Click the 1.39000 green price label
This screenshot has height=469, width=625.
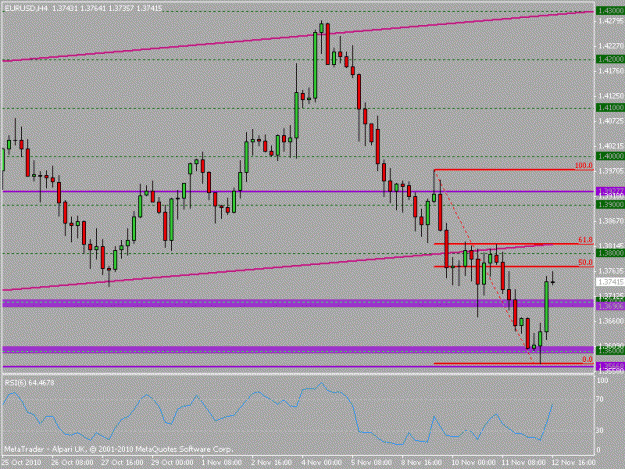coord(610,204)
